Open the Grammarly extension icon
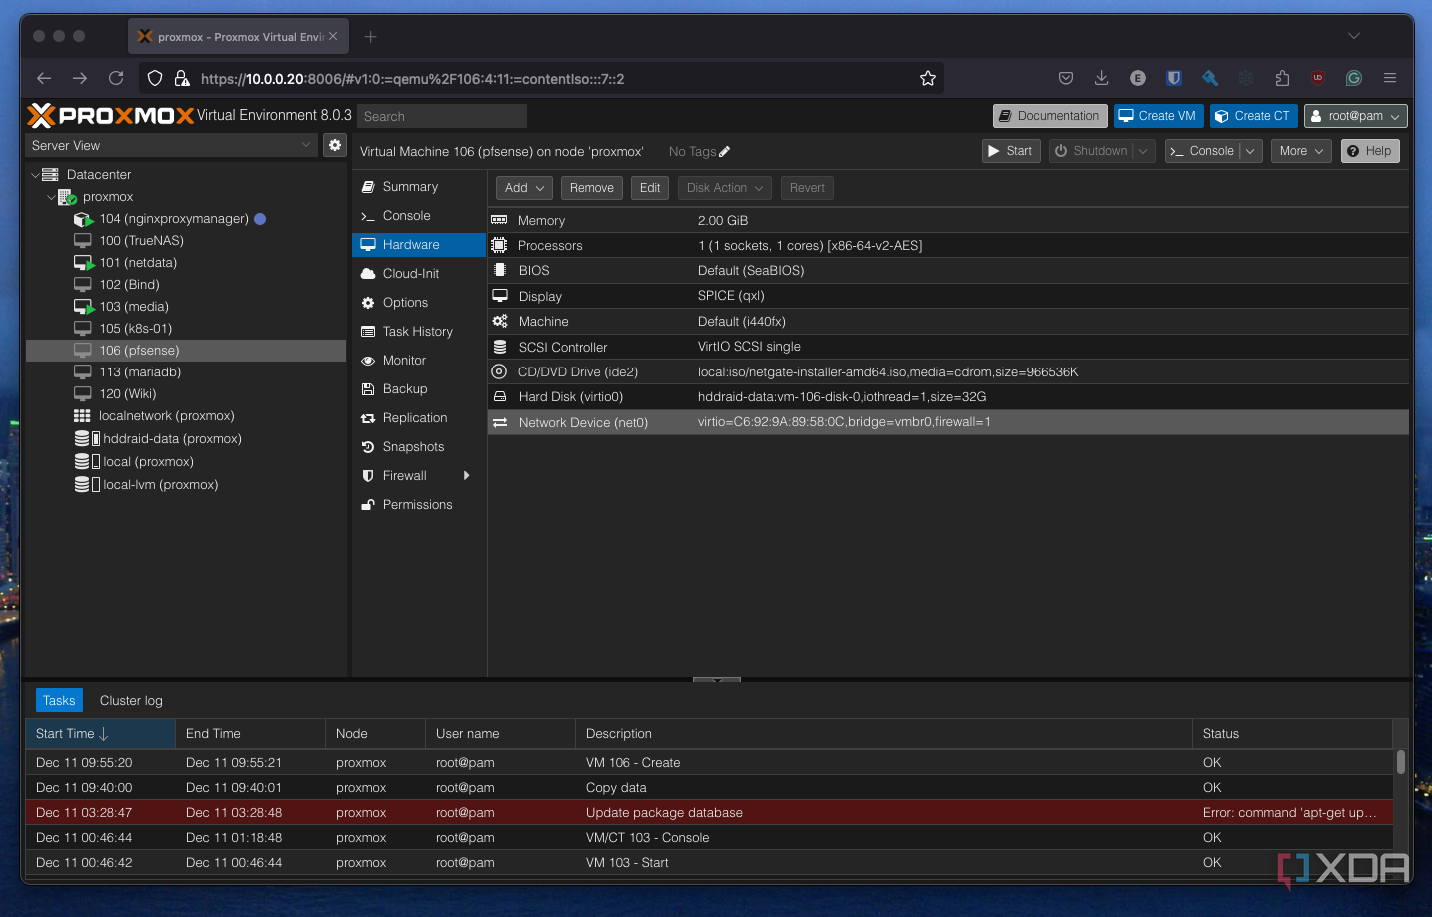Screen dimensions: 1432x917 (1354, 78)
